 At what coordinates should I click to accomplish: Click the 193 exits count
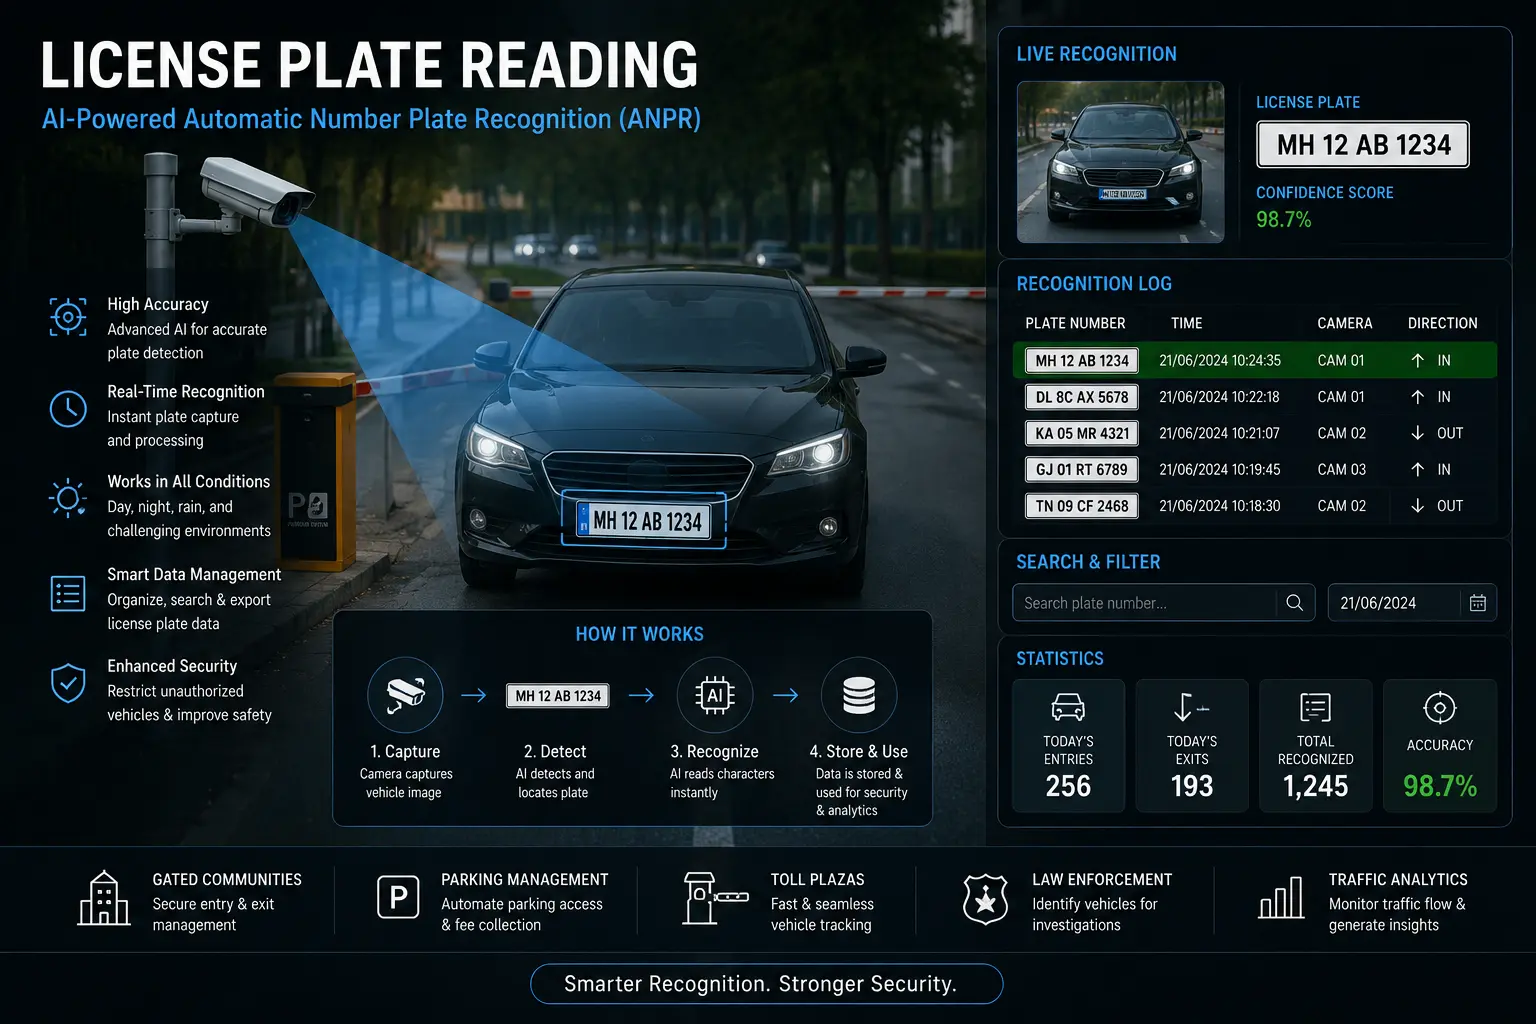click(x=1192, y=787)
